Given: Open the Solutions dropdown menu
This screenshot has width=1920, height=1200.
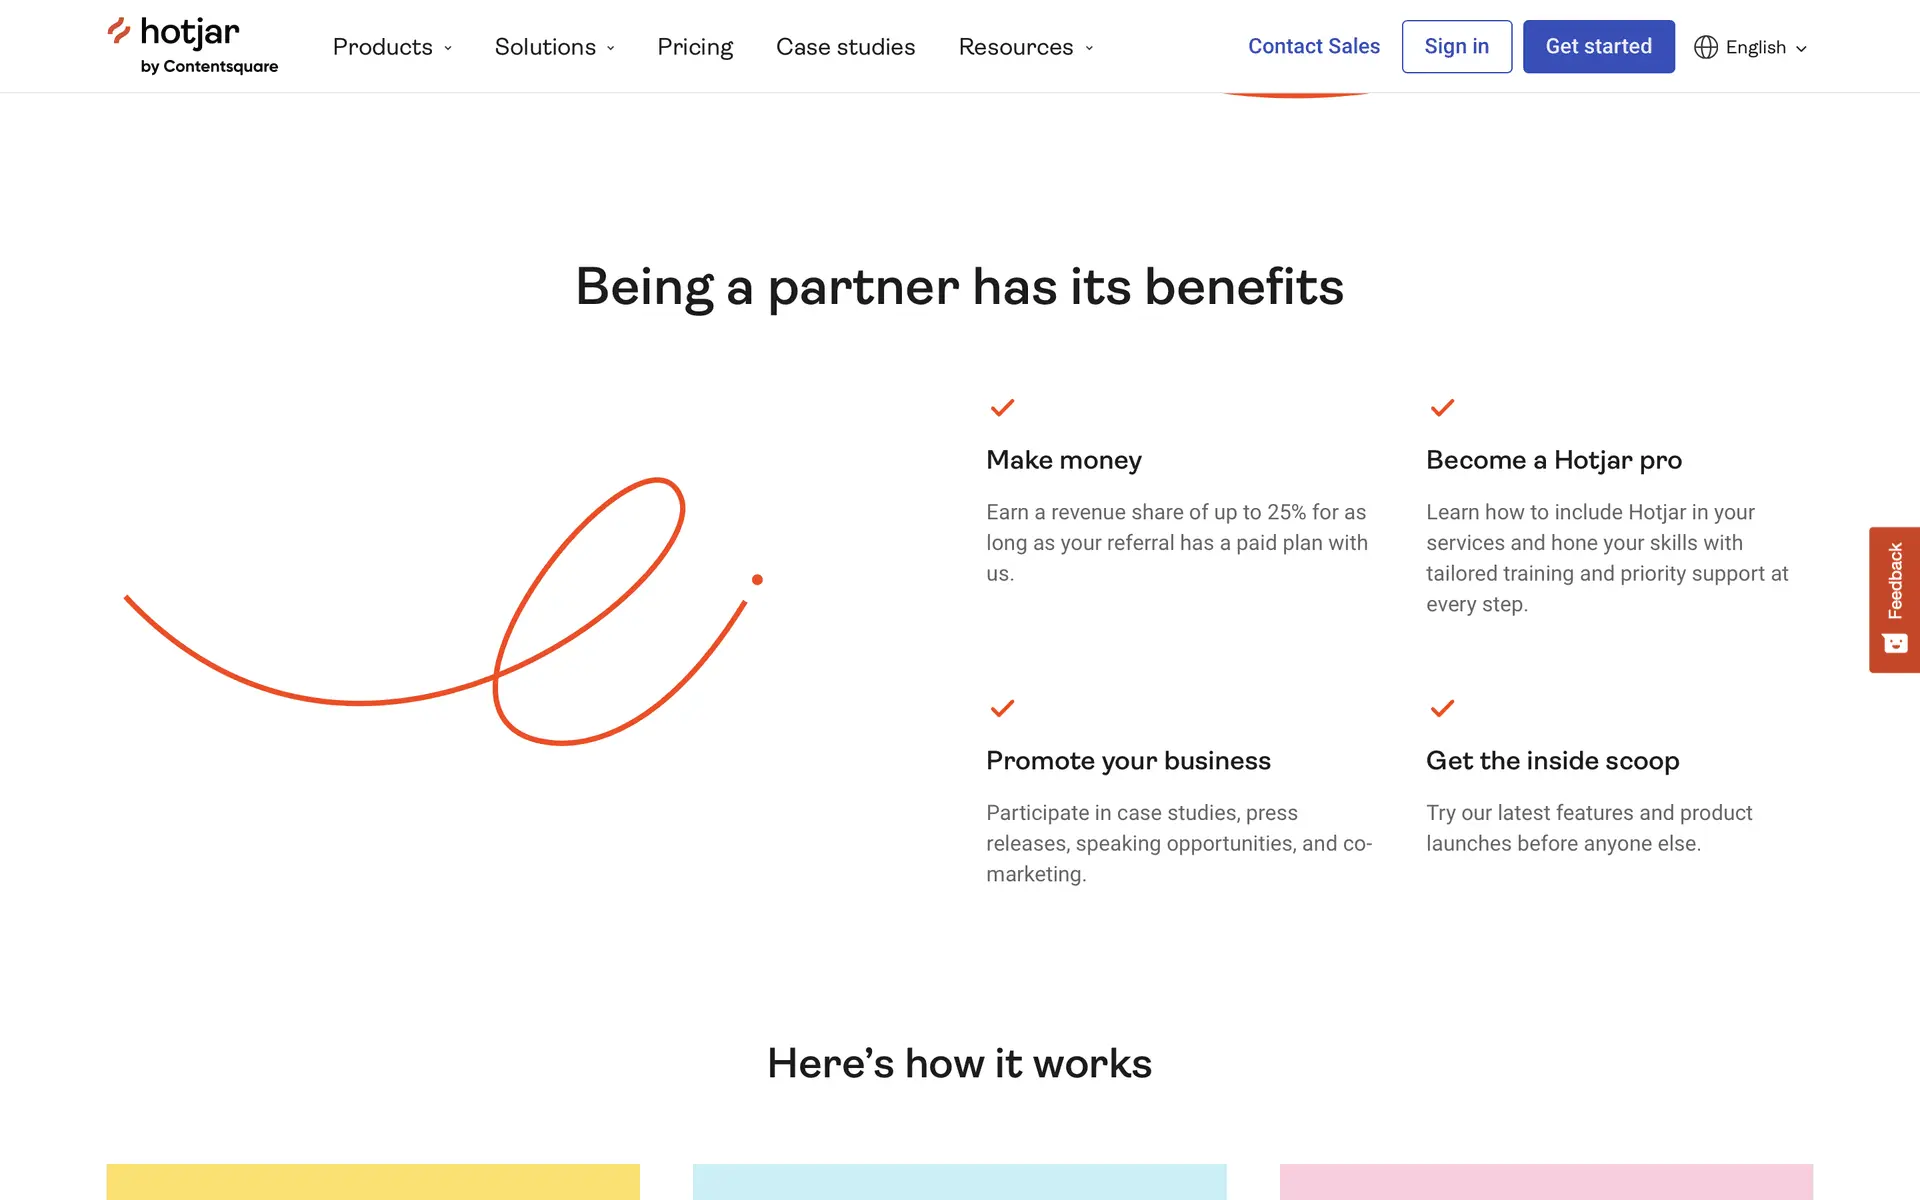Looking at the screenshot, I should tap(554, 47).
